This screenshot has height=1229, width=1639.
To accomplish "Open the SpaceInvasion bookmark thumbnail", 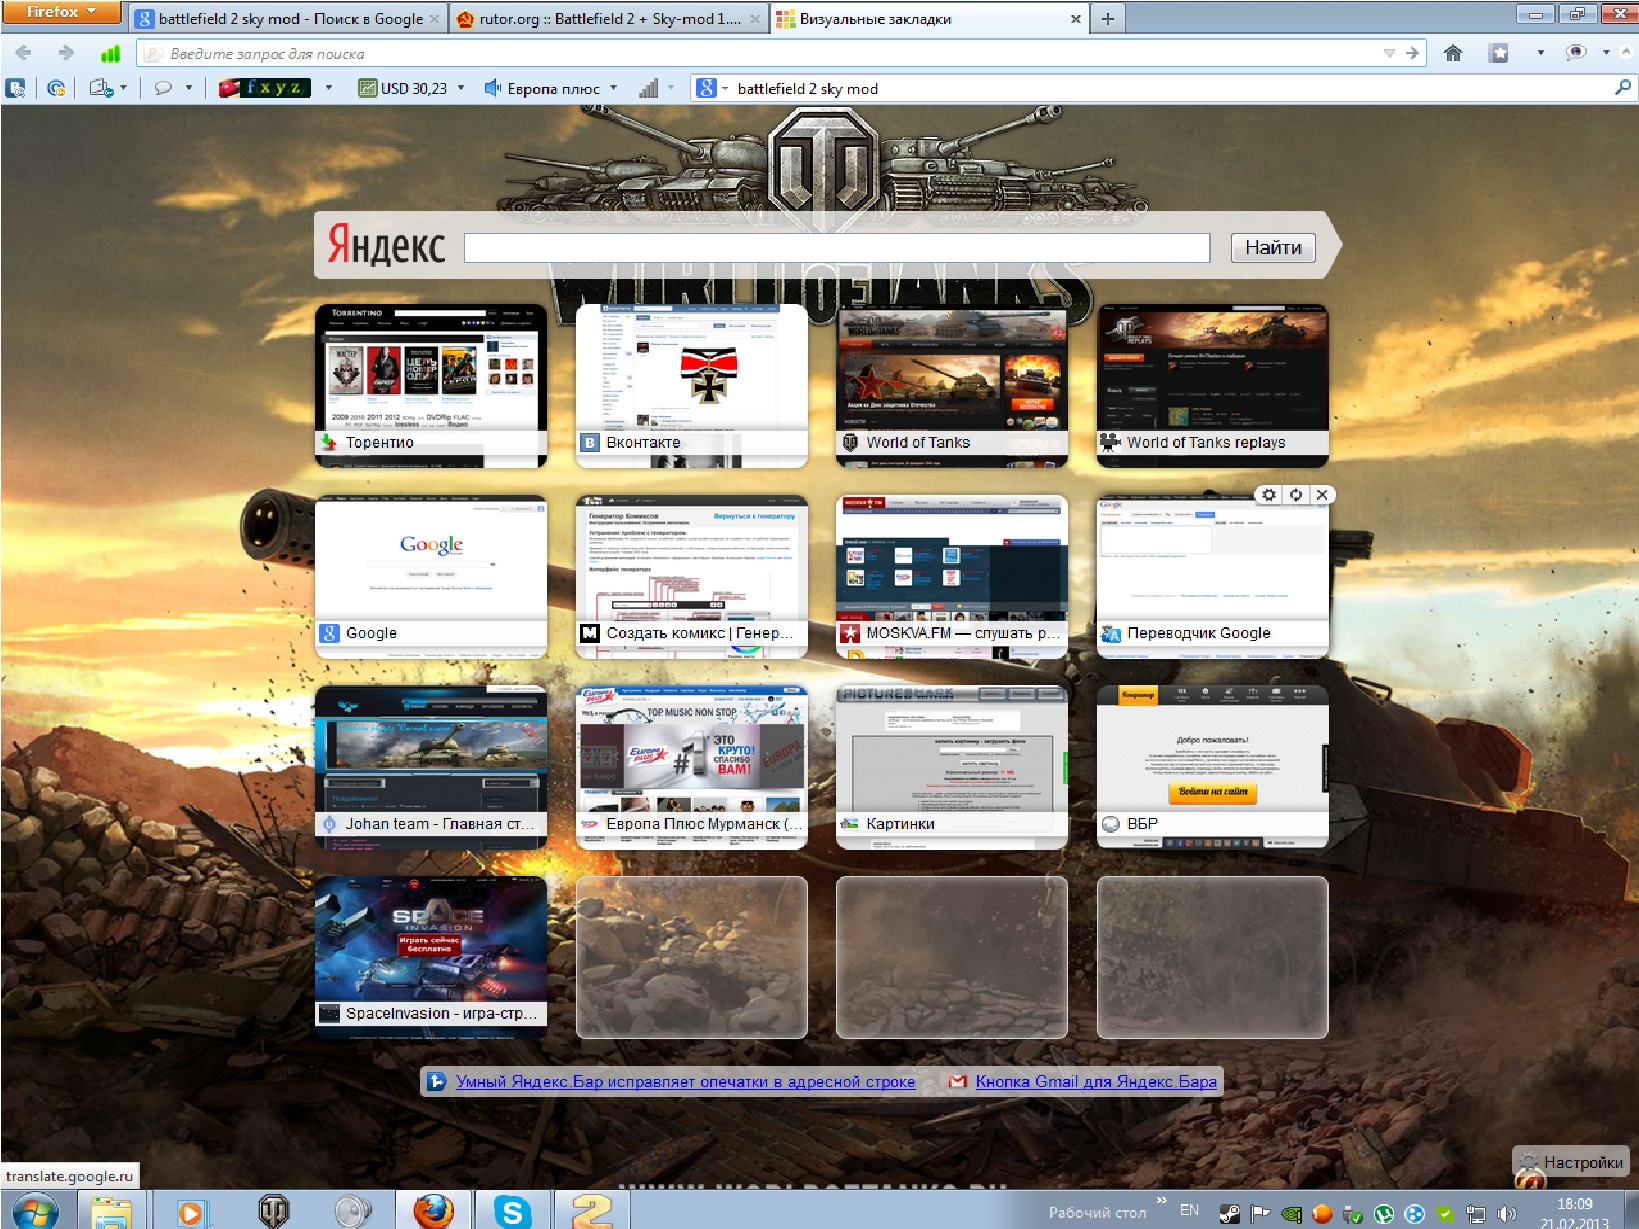I will tap(431, 958).
